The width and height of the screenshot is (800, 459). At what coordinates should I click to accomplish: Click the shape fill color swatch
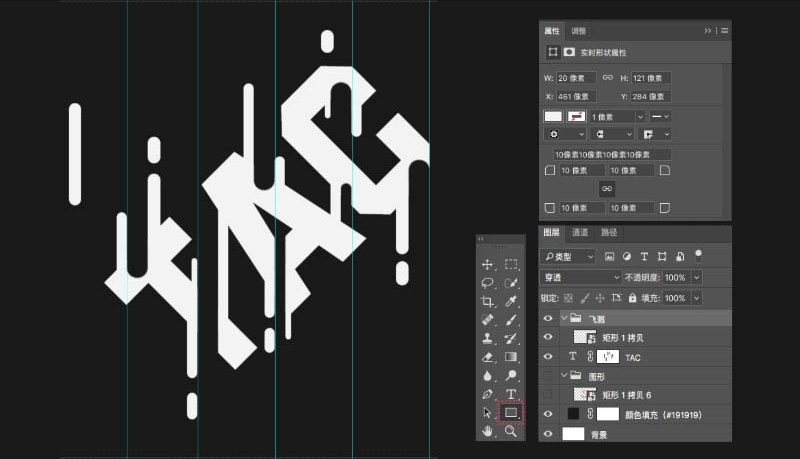click(553, 116)
